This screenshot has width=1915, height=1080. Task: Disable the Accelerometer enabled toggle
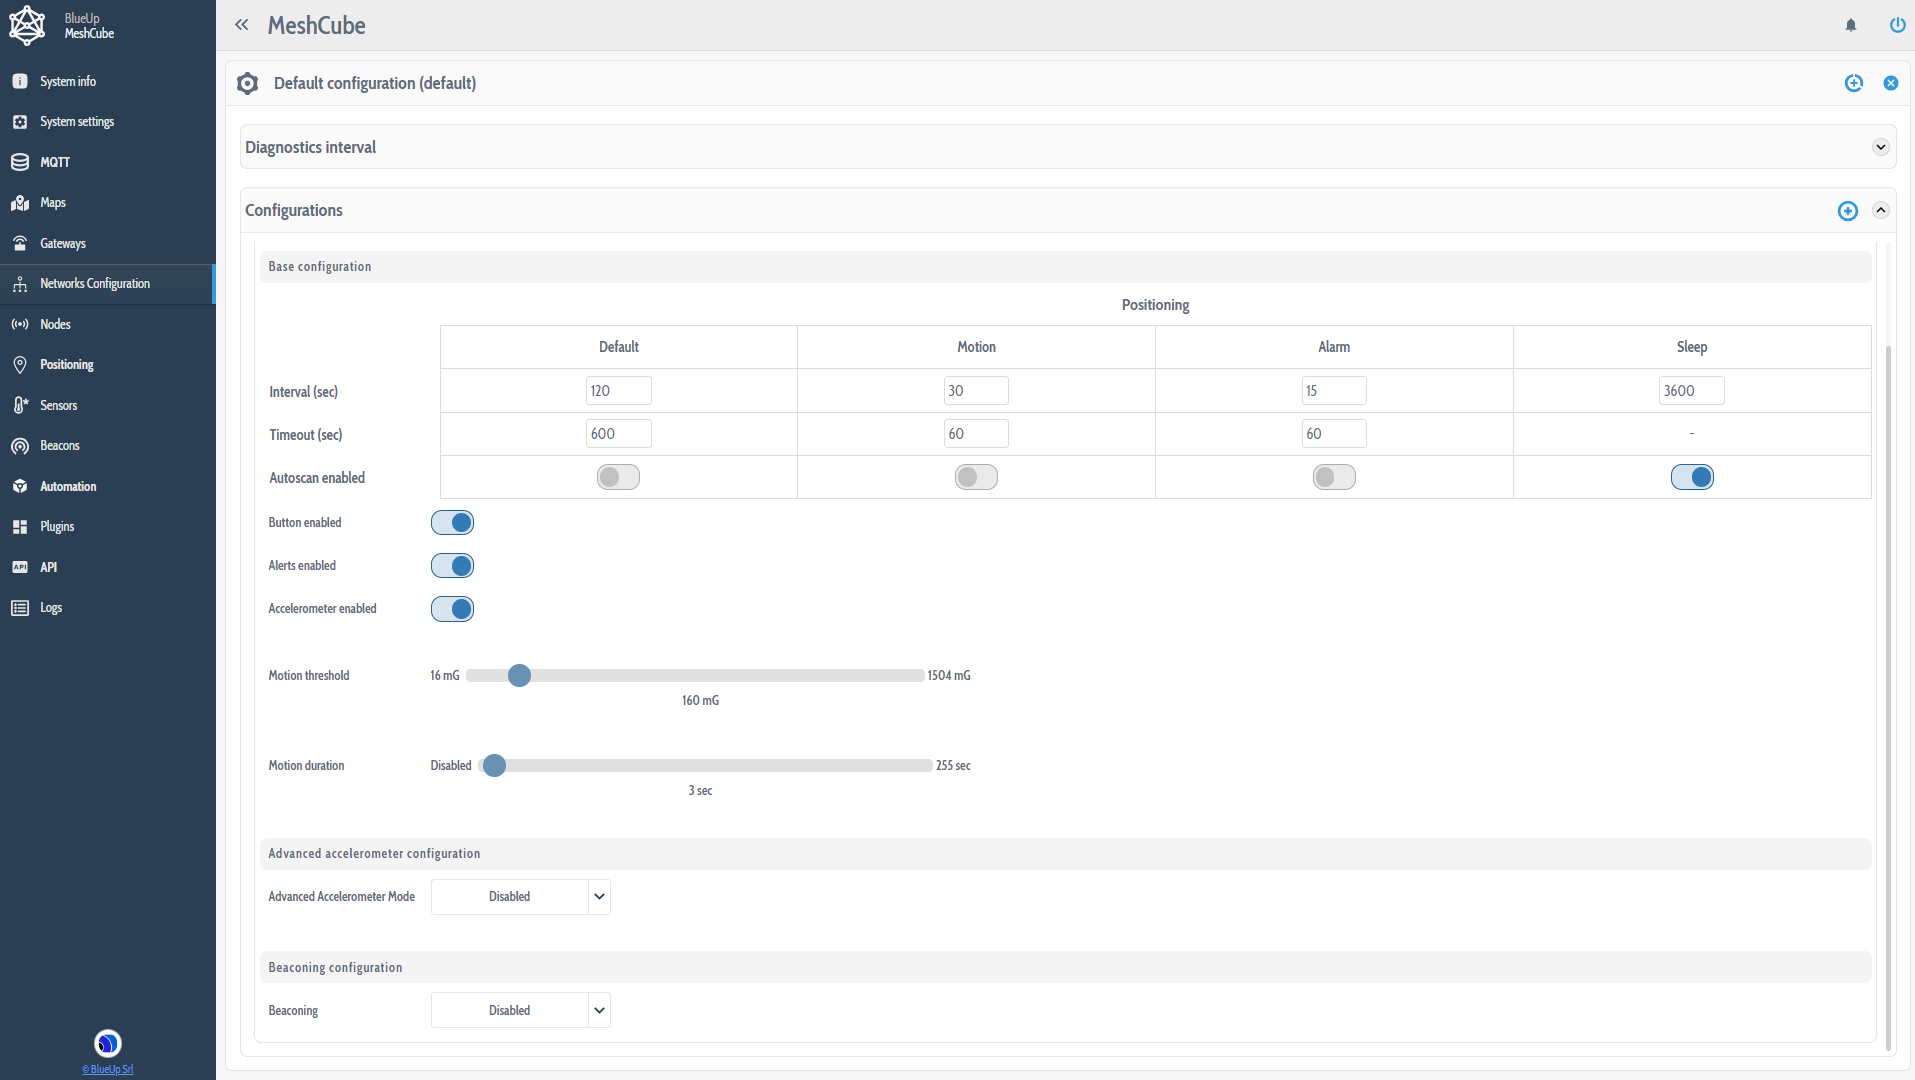(x=452, y=608)
